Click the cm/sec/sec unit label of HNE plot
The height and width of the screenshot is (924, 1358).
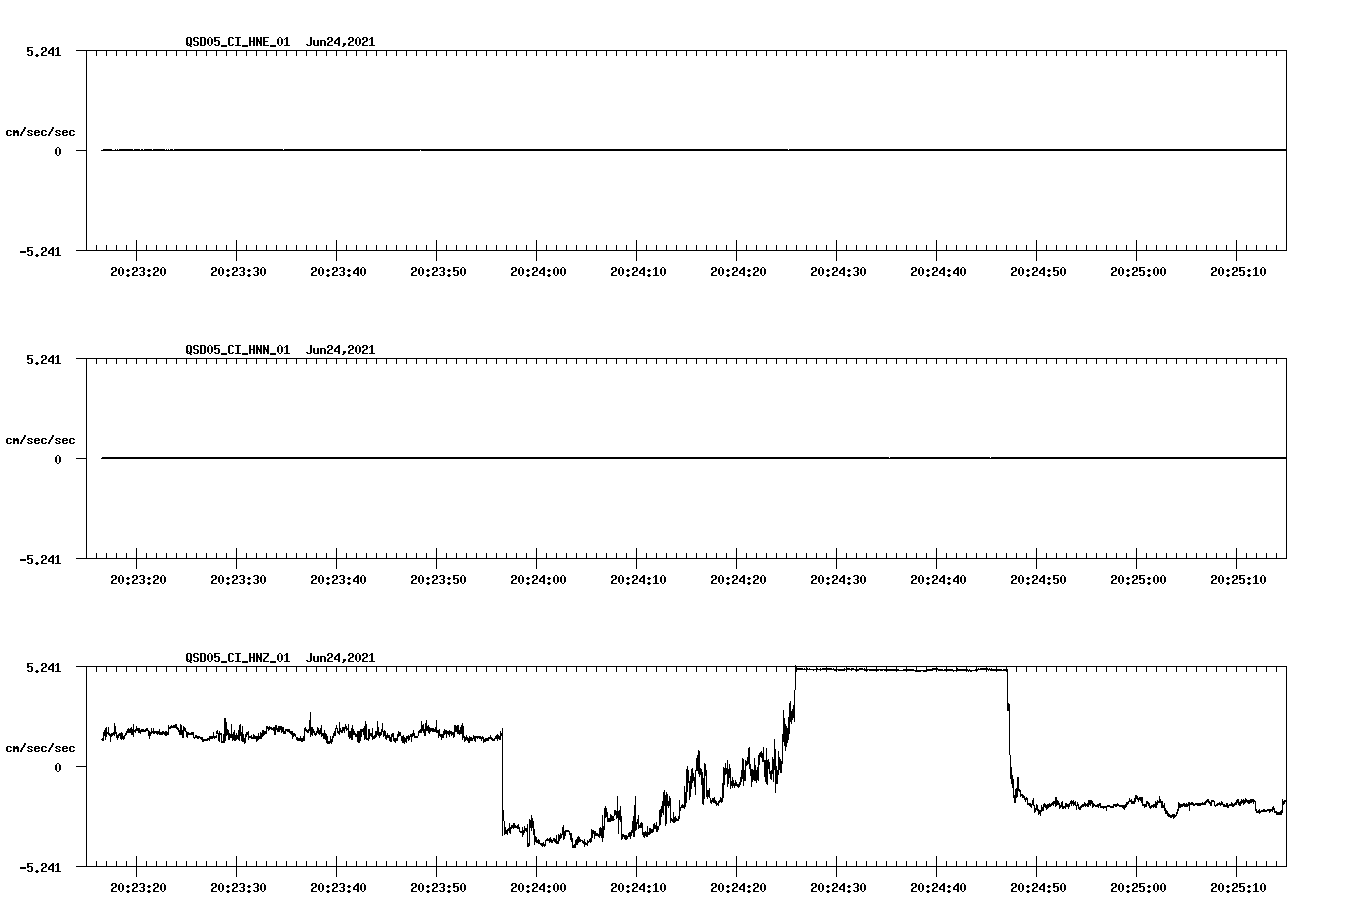[x=40, y=132]
